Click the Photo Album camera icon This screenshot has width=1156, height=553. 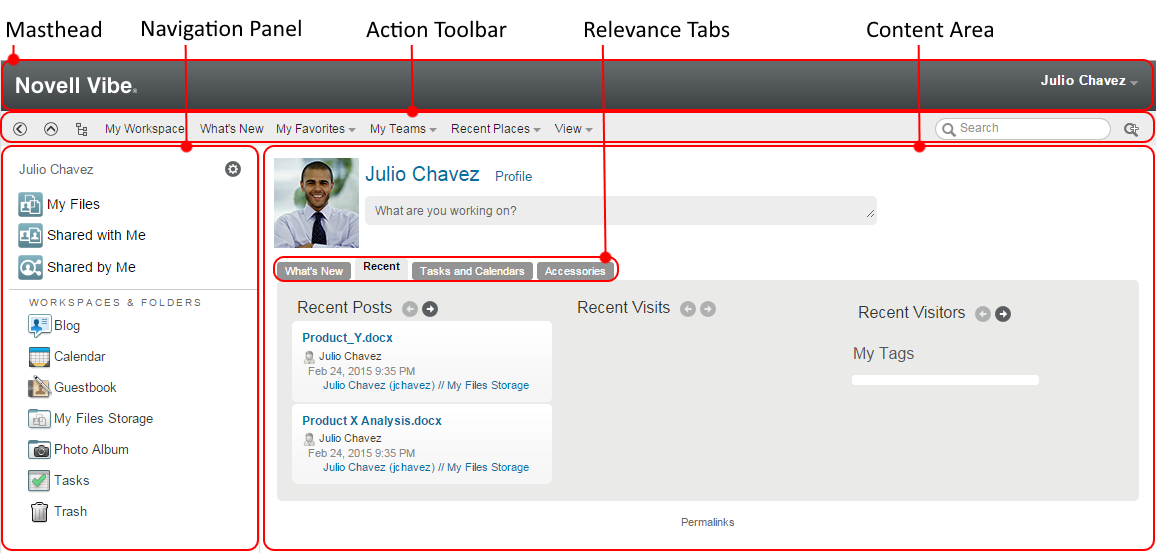[x=39, y=449]
